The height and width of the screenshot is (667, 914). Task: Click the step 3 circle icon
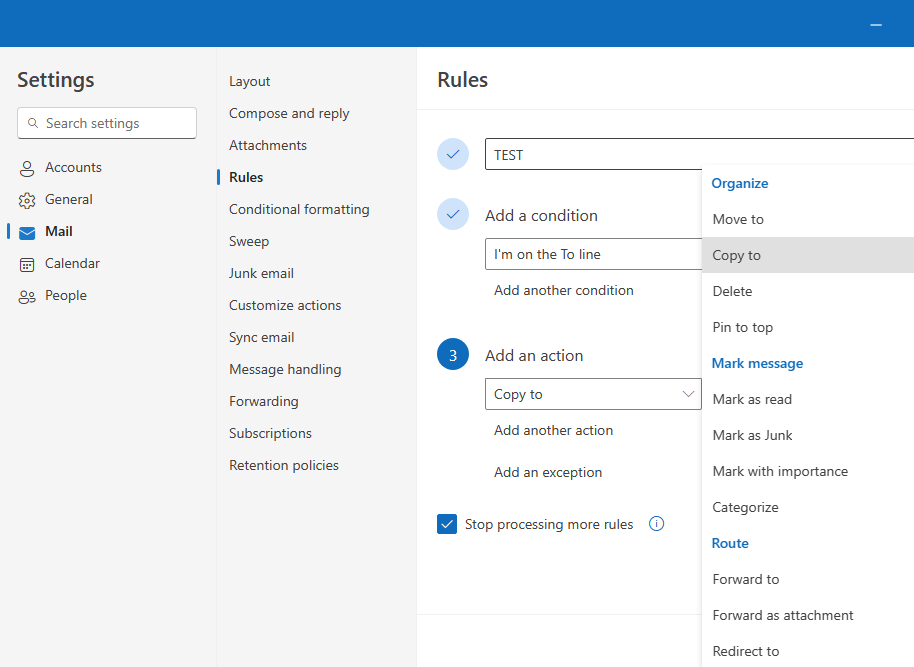pyautogui.click(x=453, y=354)
